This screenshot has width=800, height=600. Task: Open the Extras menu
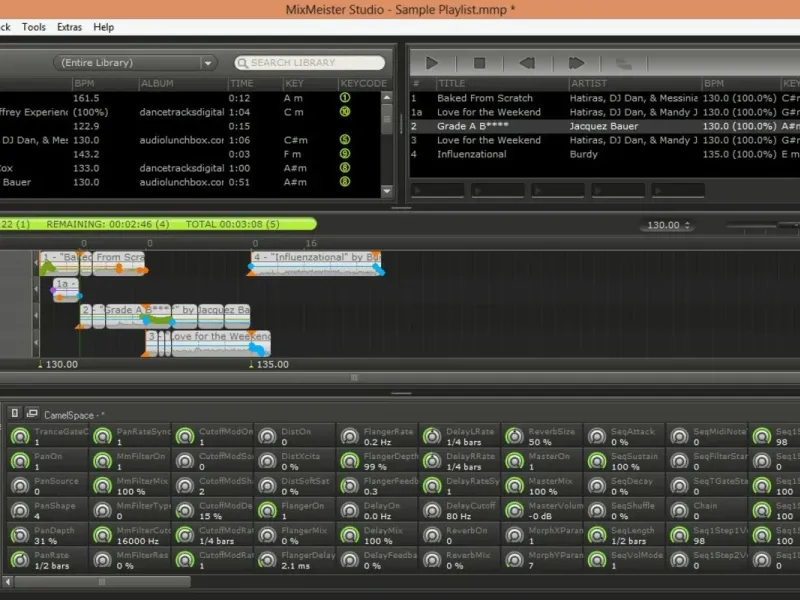tap(70, 27)
